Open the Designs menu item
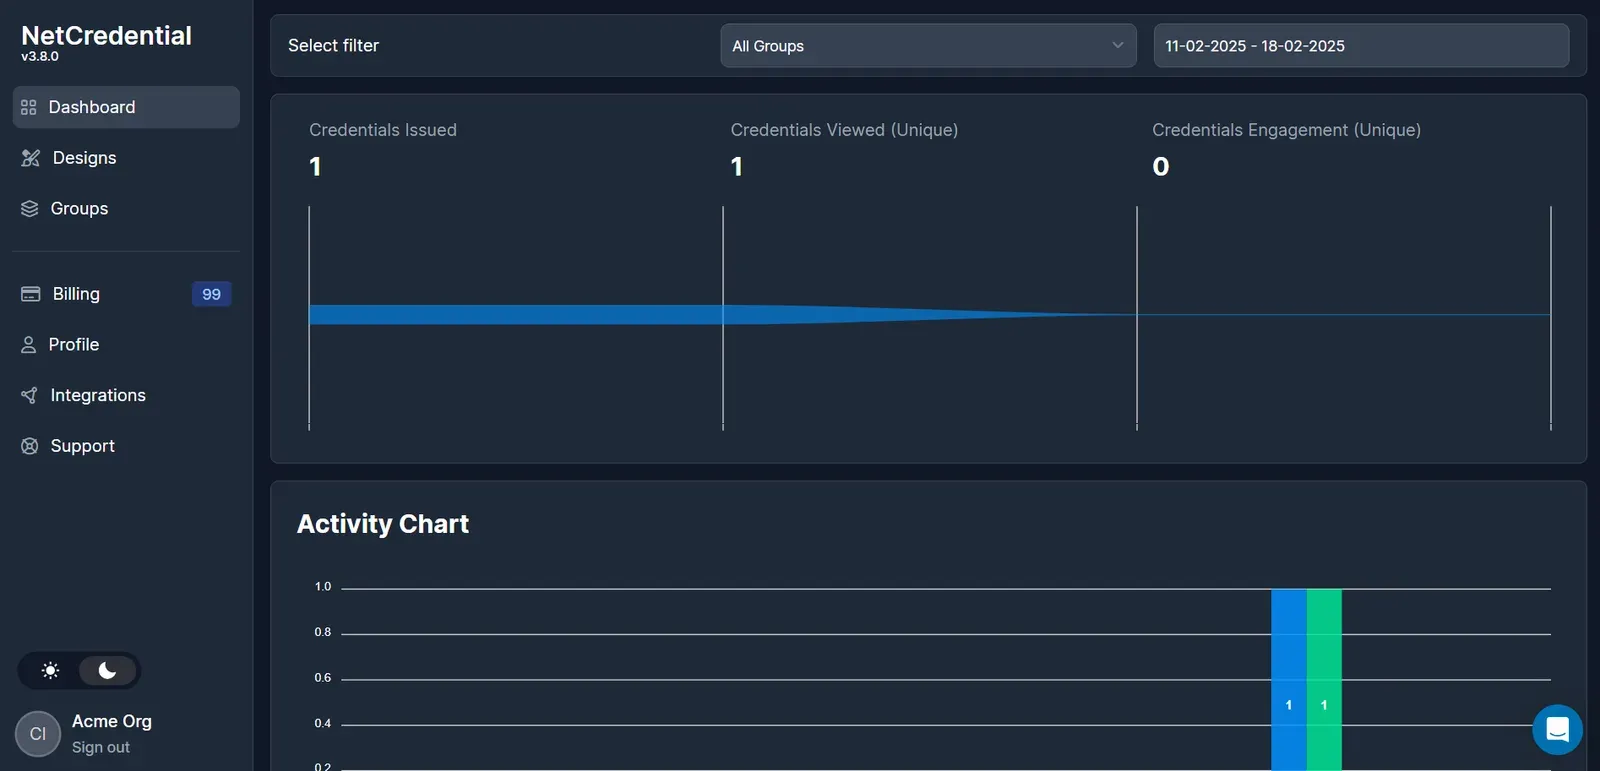The height and width of the screenshot is (771, 1600). [x=126, y=158]
